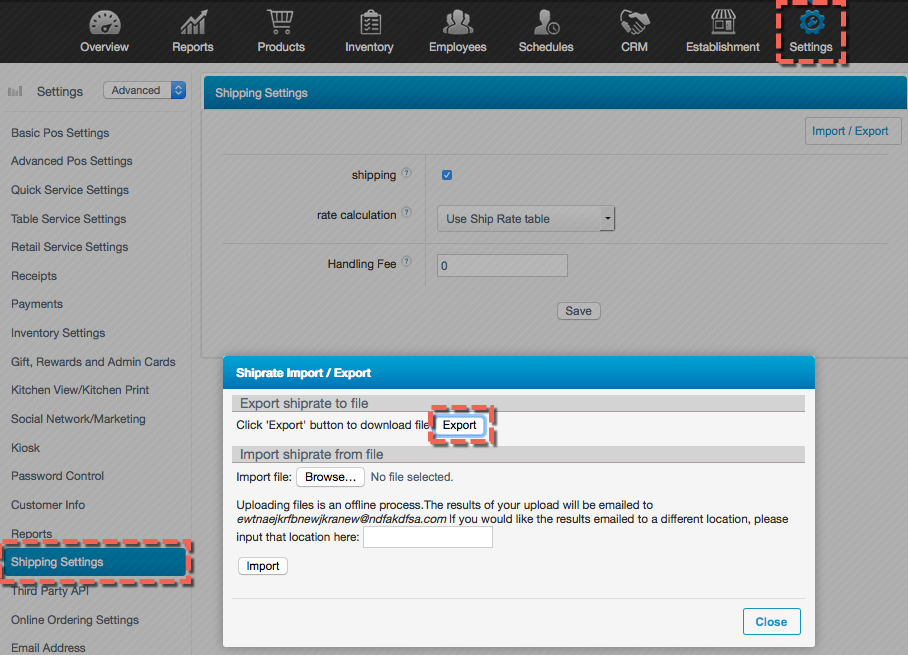Click help icon beside Handling Fee
Screen dimensions: 908x655
click(406, 264)
